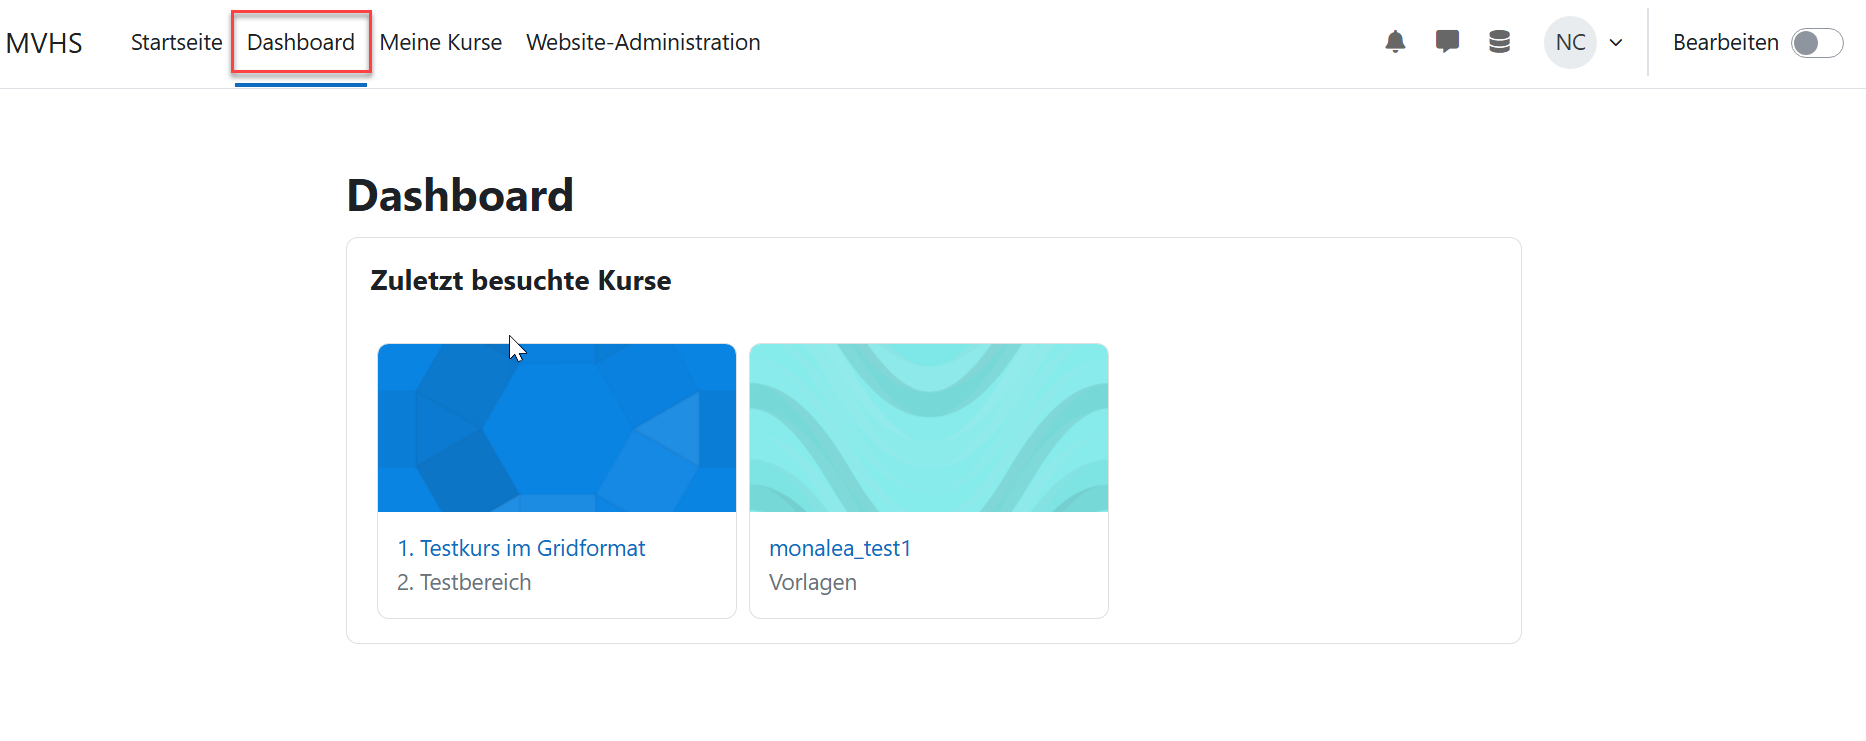
Task: Select the Dashboard navigation tab
Action: click(301, 43)
